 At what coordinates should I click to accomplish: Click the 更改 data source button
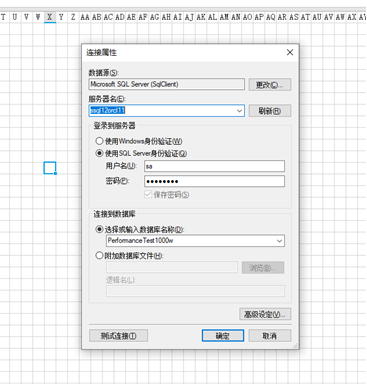pos(270,85)
